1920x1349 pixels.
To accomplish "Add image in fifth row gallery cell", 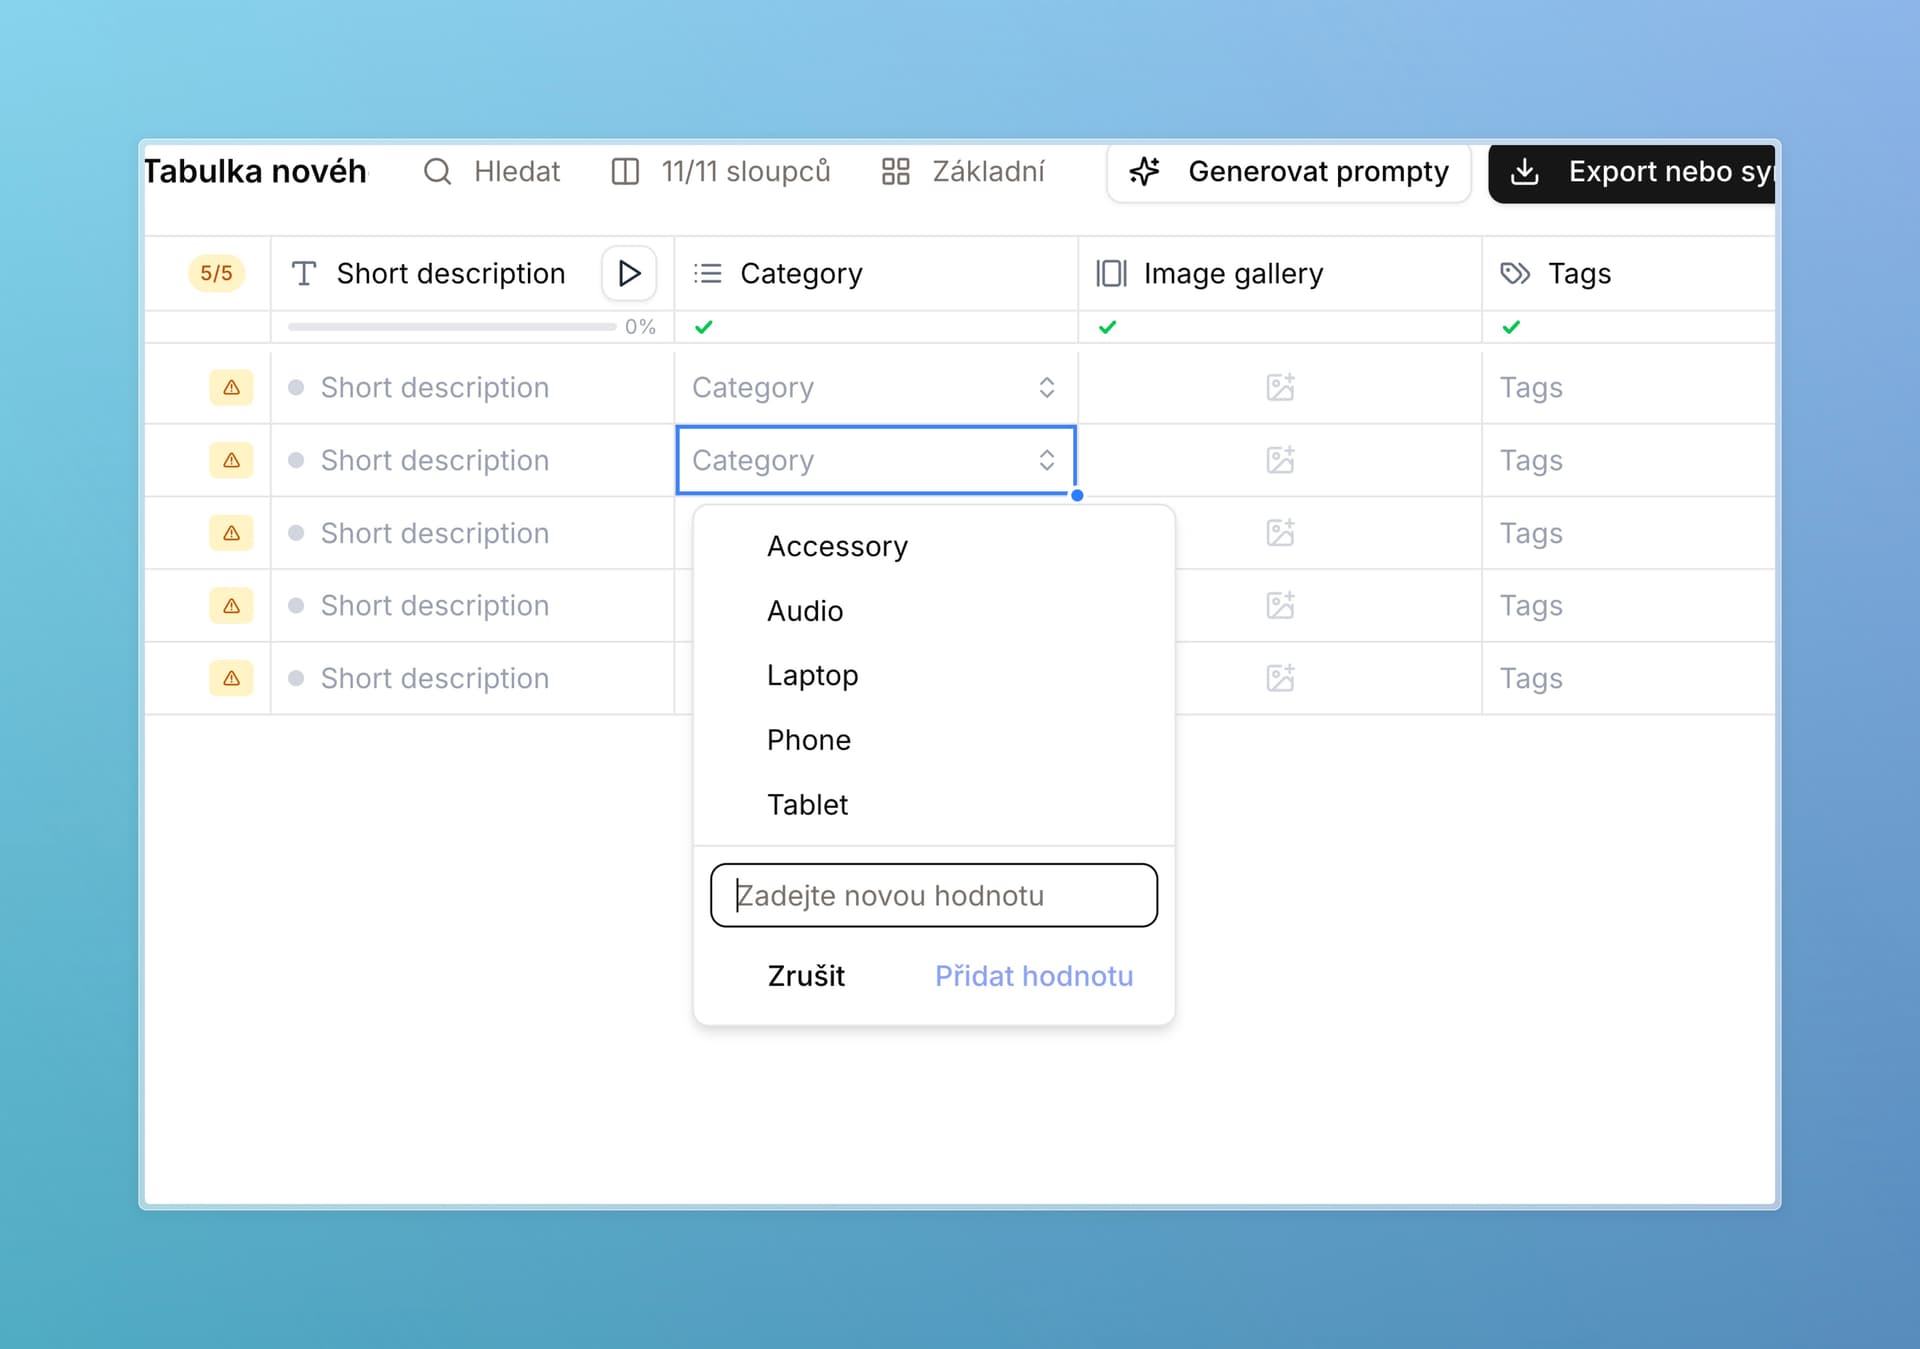I will pyautogui.click(x=1280, y=678).
